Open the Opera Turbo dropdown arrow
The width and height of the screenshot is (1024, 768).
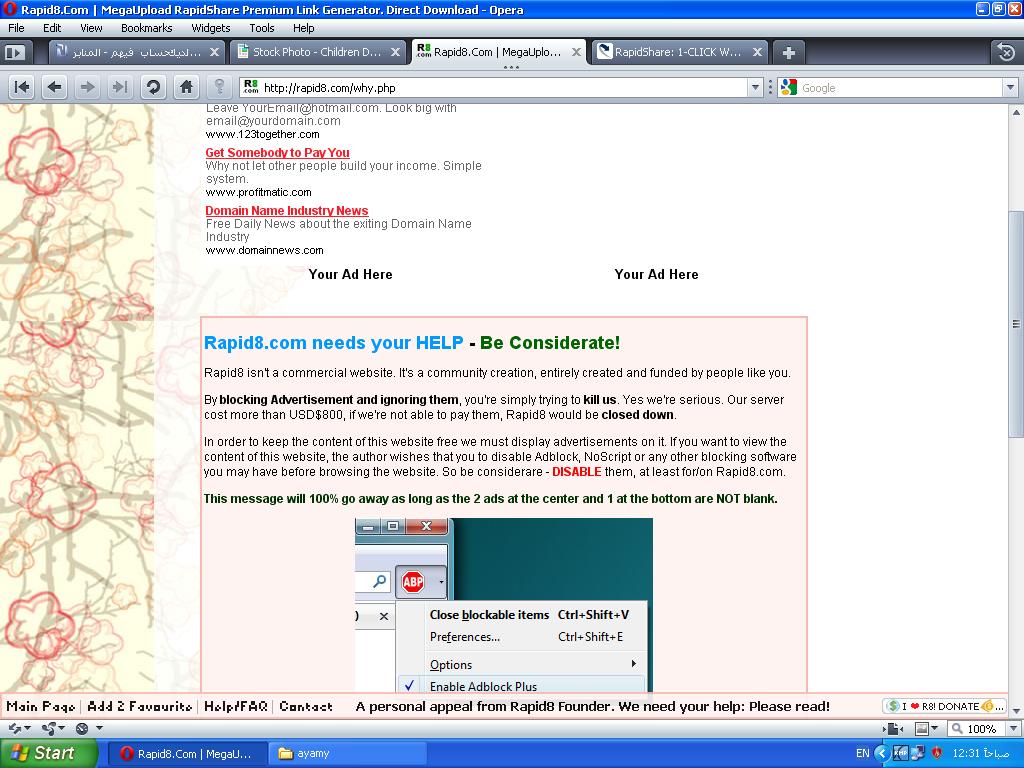[99, 728]
